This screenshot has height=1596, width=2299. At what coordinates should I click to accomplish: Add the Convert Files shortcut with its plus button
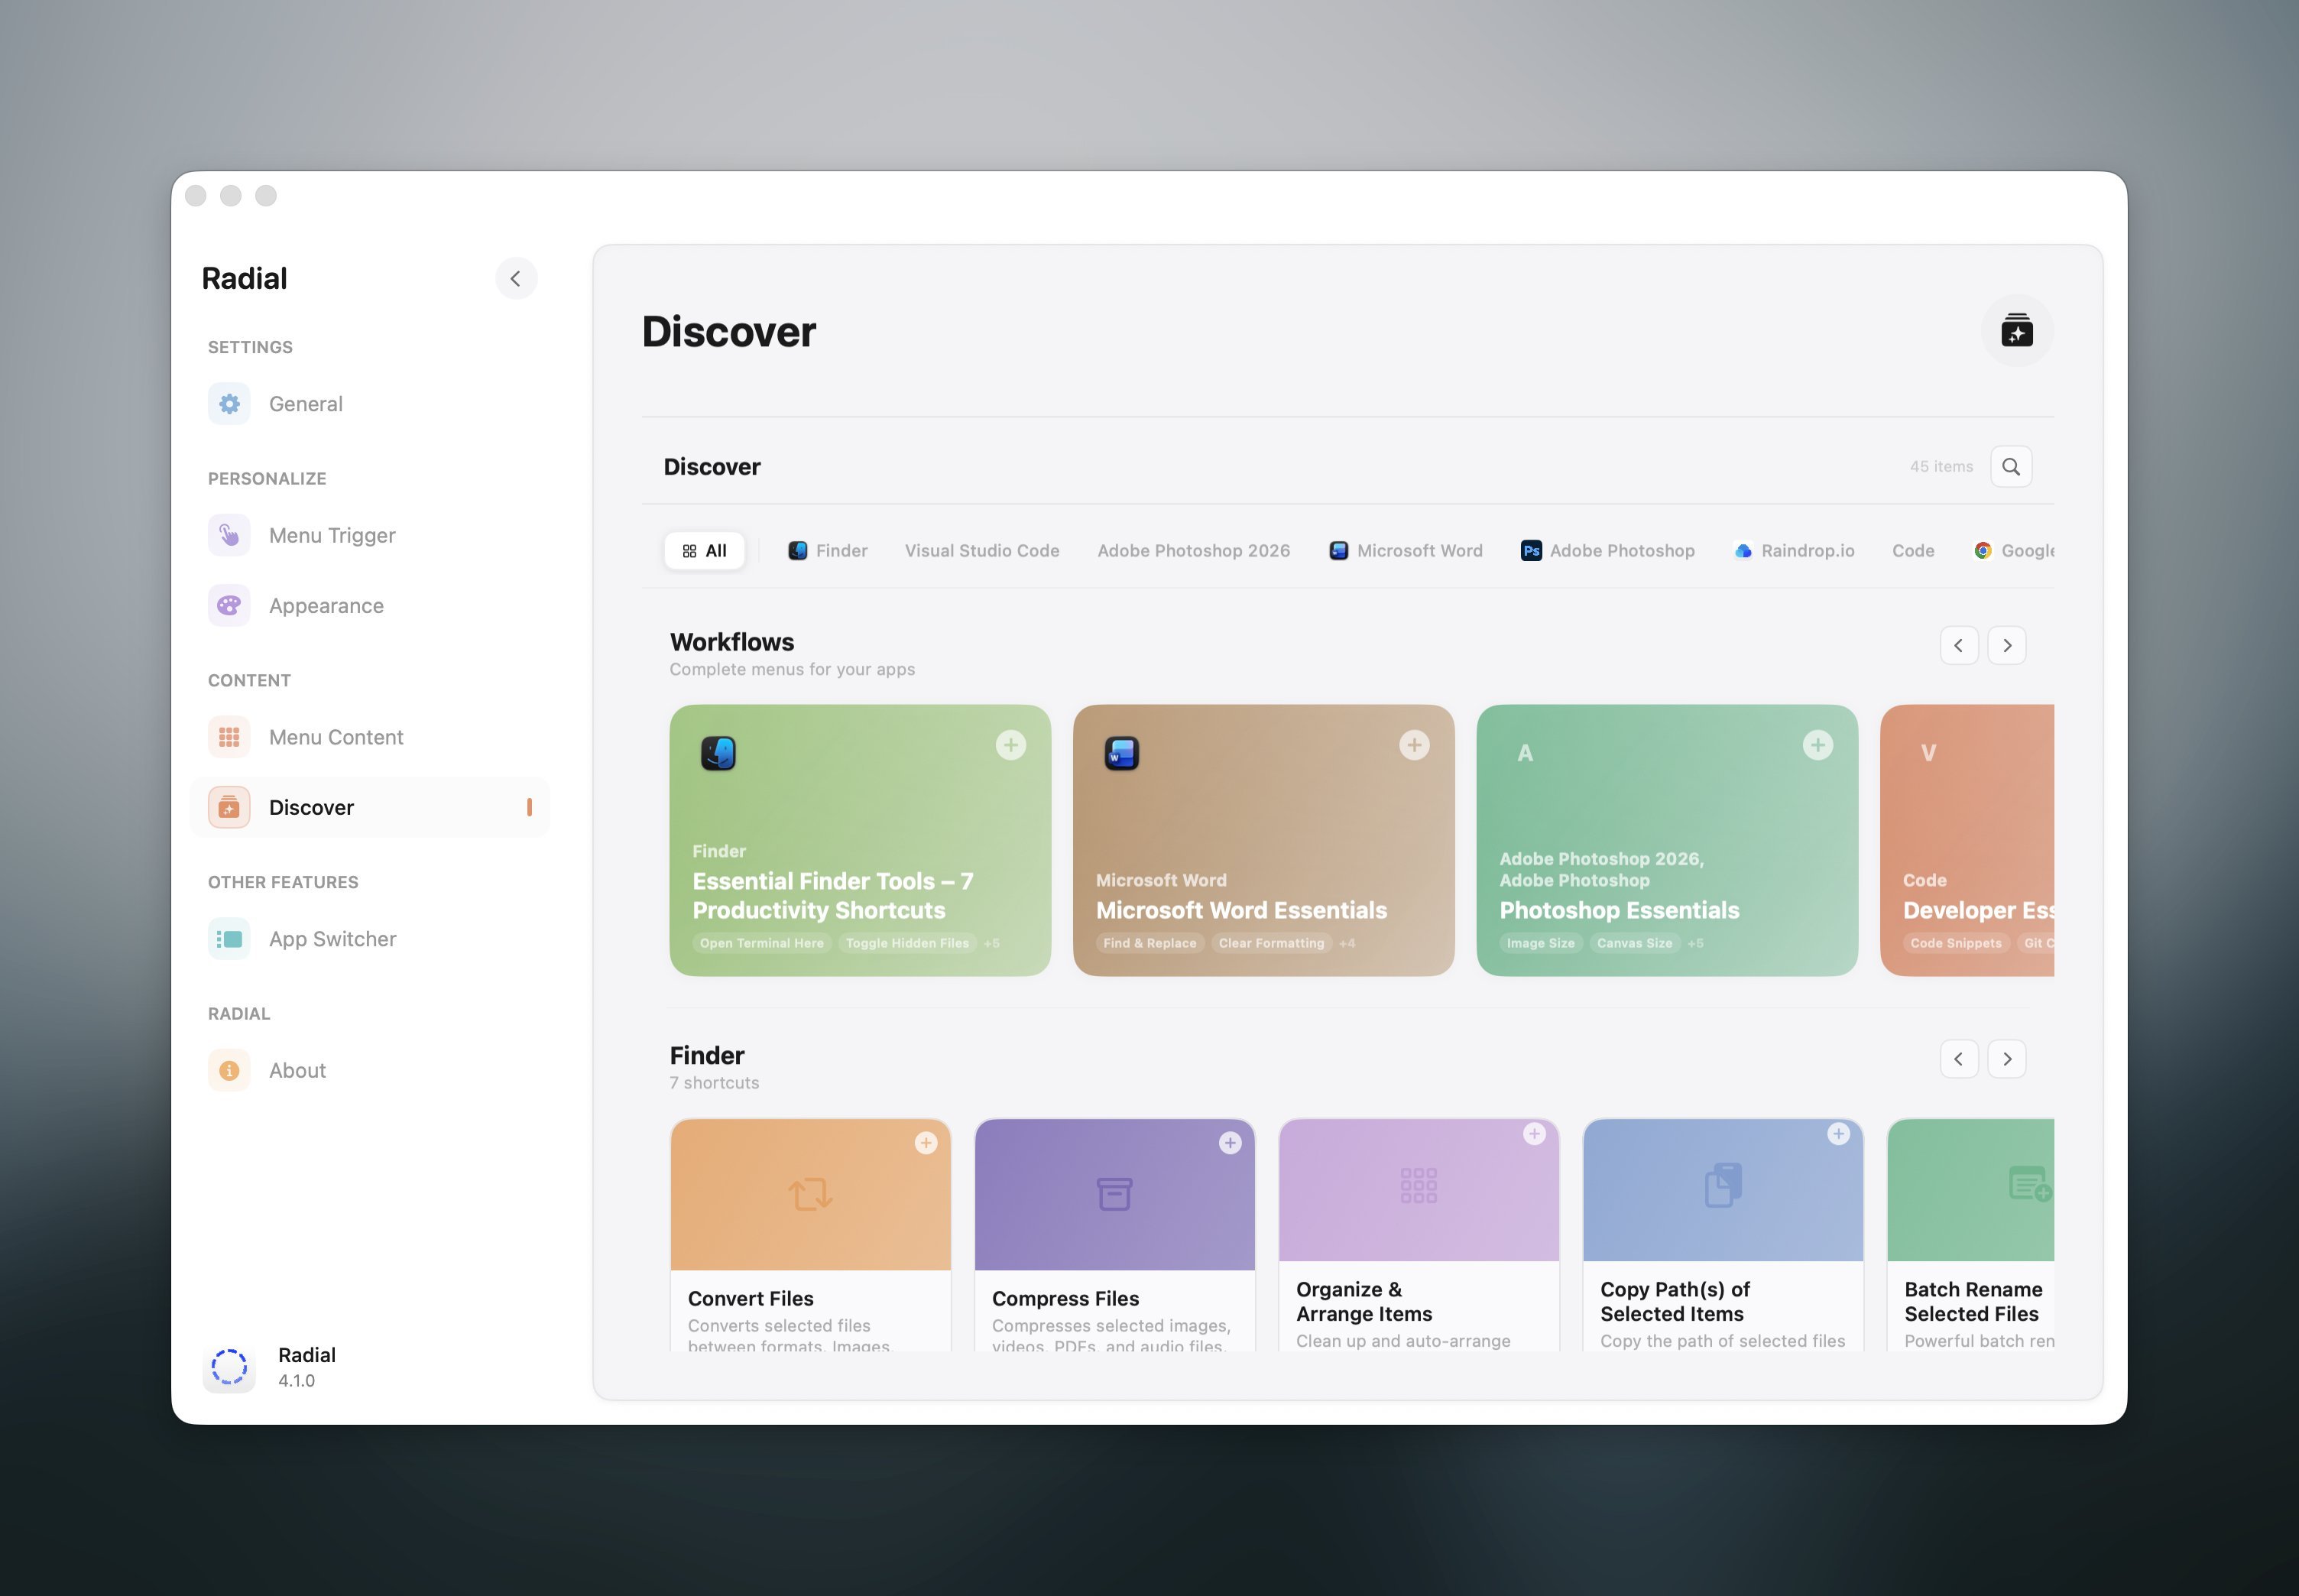point(925,1142)
